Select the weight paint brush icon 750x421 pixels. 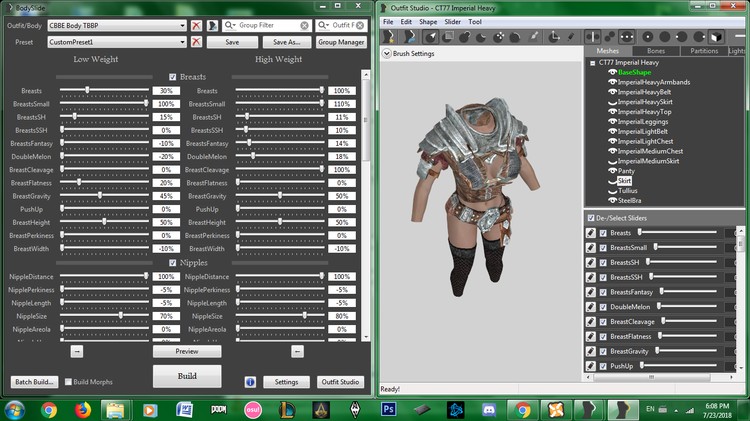pyautogui.click(x=534, y=37)
